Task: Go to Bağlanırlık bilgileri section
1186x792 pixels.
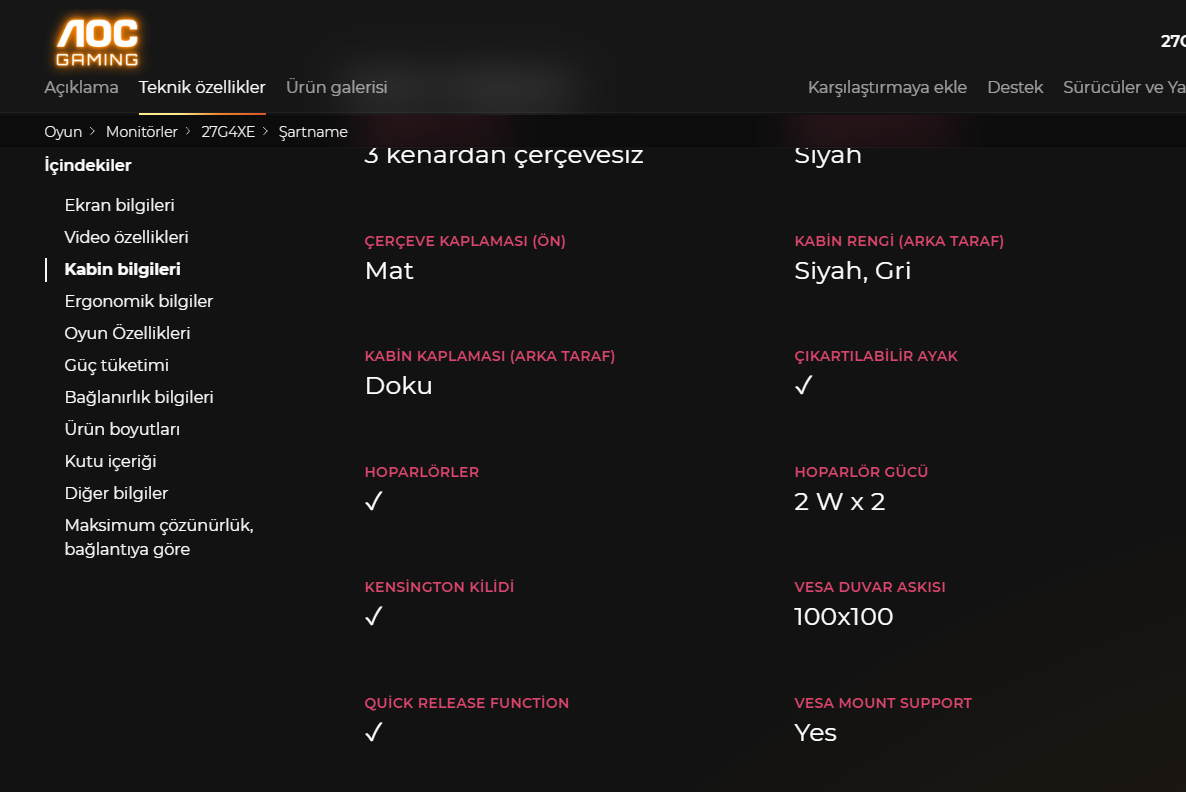Action: click(139, 397)
